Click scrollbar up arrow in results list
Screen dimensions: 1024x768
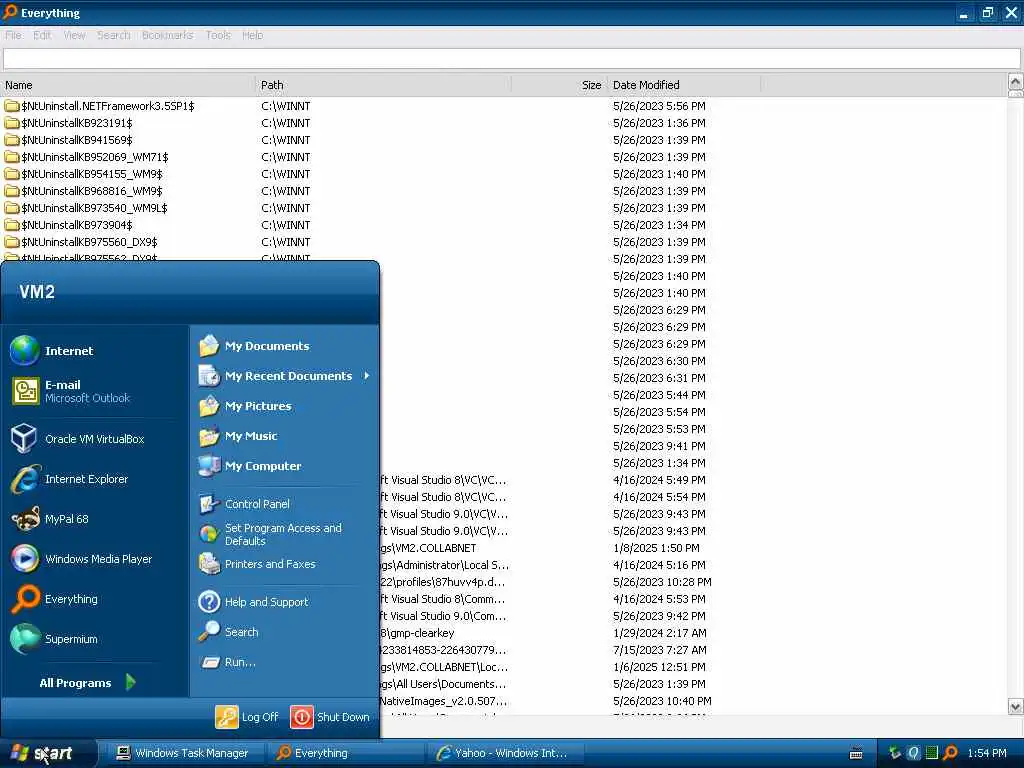tap(1015, 82)
